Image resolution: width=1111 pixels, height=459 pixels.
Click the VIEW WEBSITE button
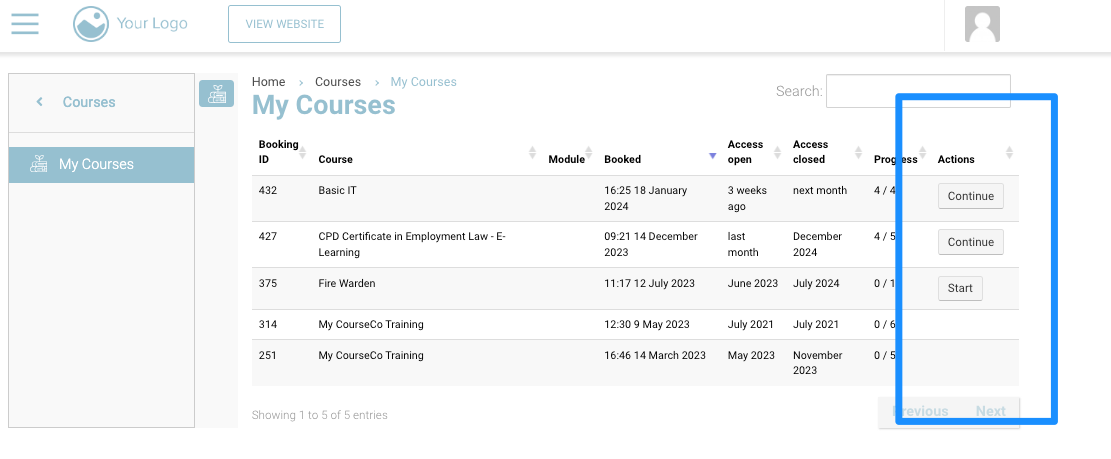[x=284, y=24]
